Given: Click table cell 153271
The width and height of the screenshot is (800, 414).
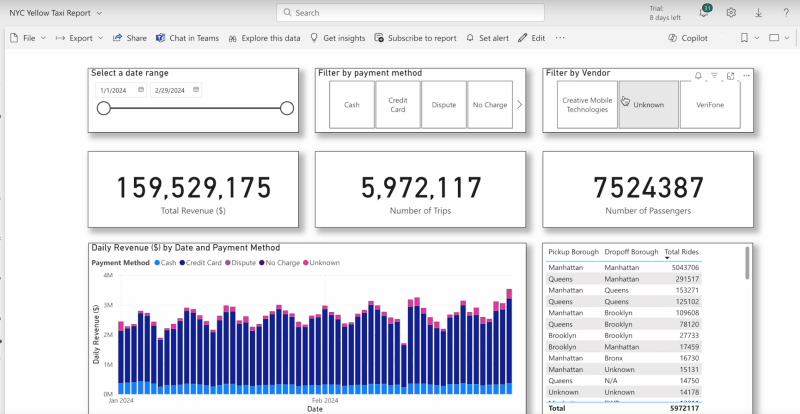Looking at the screenshot, I should 688,290.
